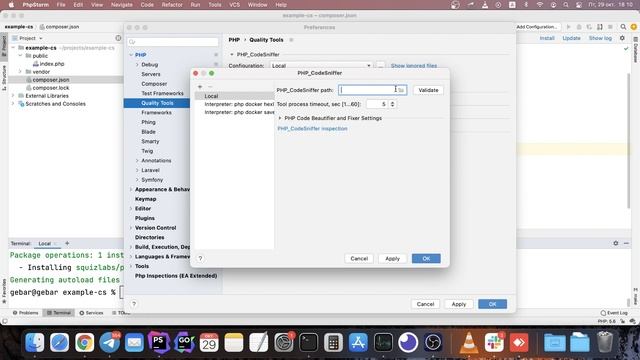Open Finder from the dock

[x=35, y=342]
